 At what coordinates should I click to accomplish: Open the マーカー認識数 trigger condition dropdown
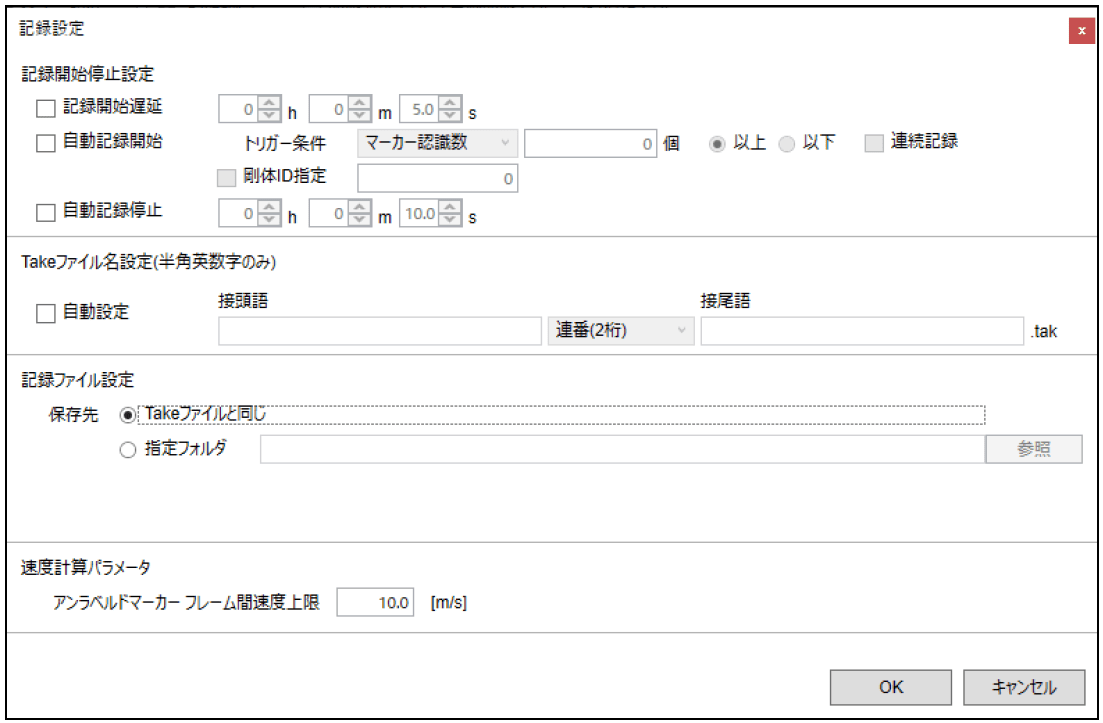[438, 143]
